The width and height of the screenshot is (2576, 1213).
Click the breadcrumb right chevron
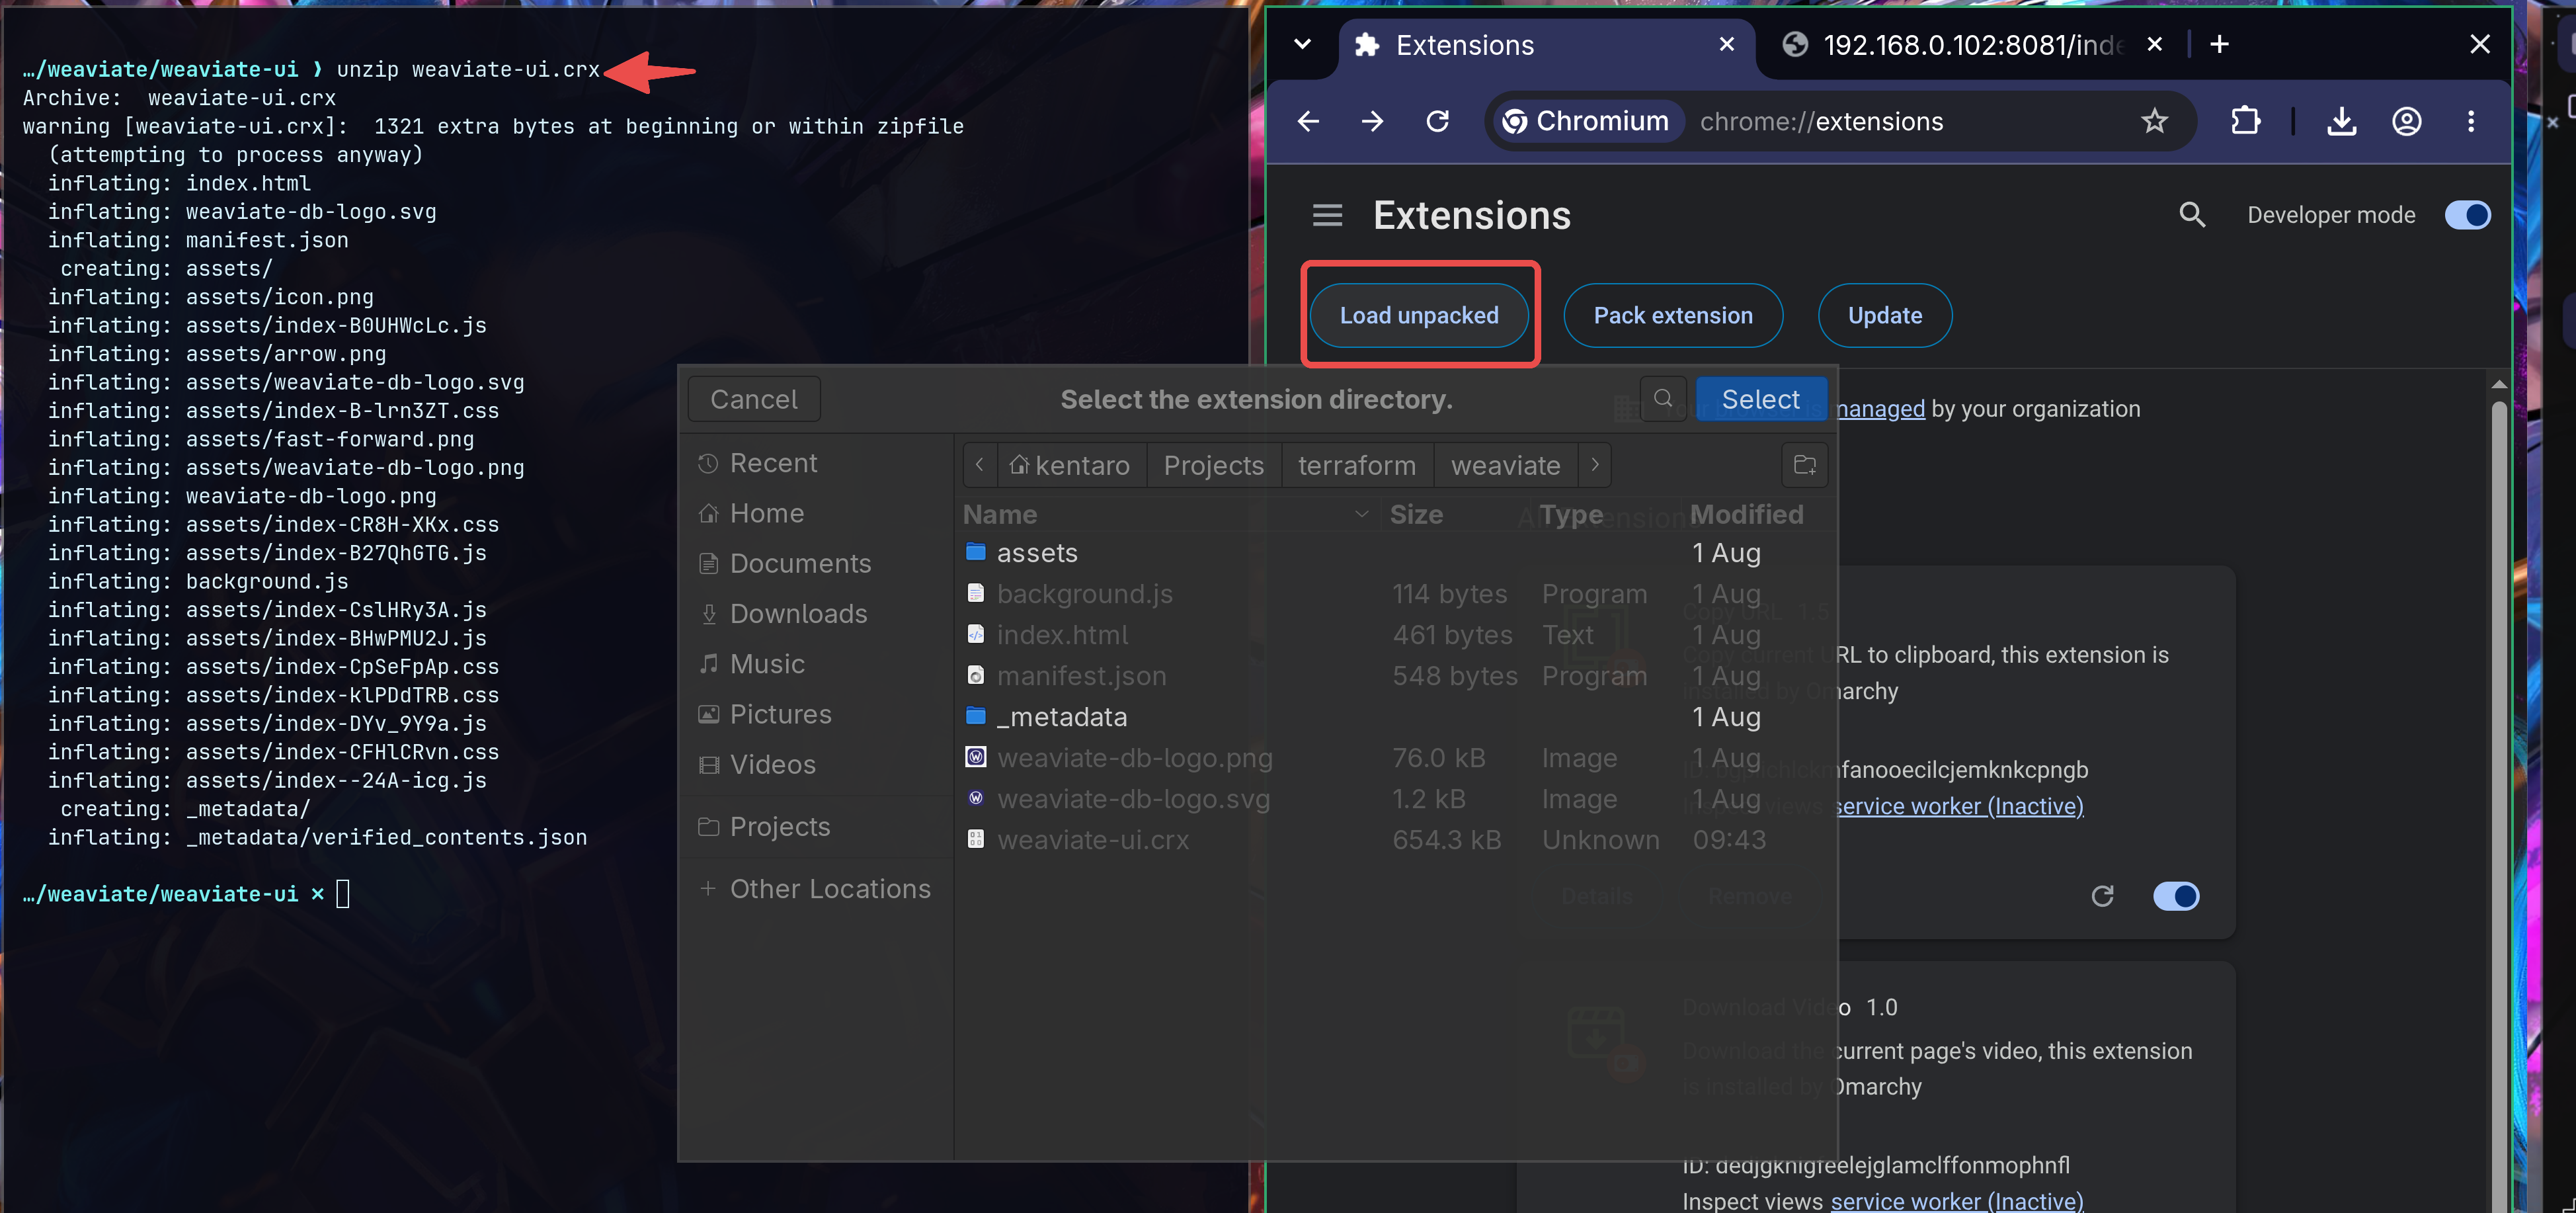pos(1595,465)
